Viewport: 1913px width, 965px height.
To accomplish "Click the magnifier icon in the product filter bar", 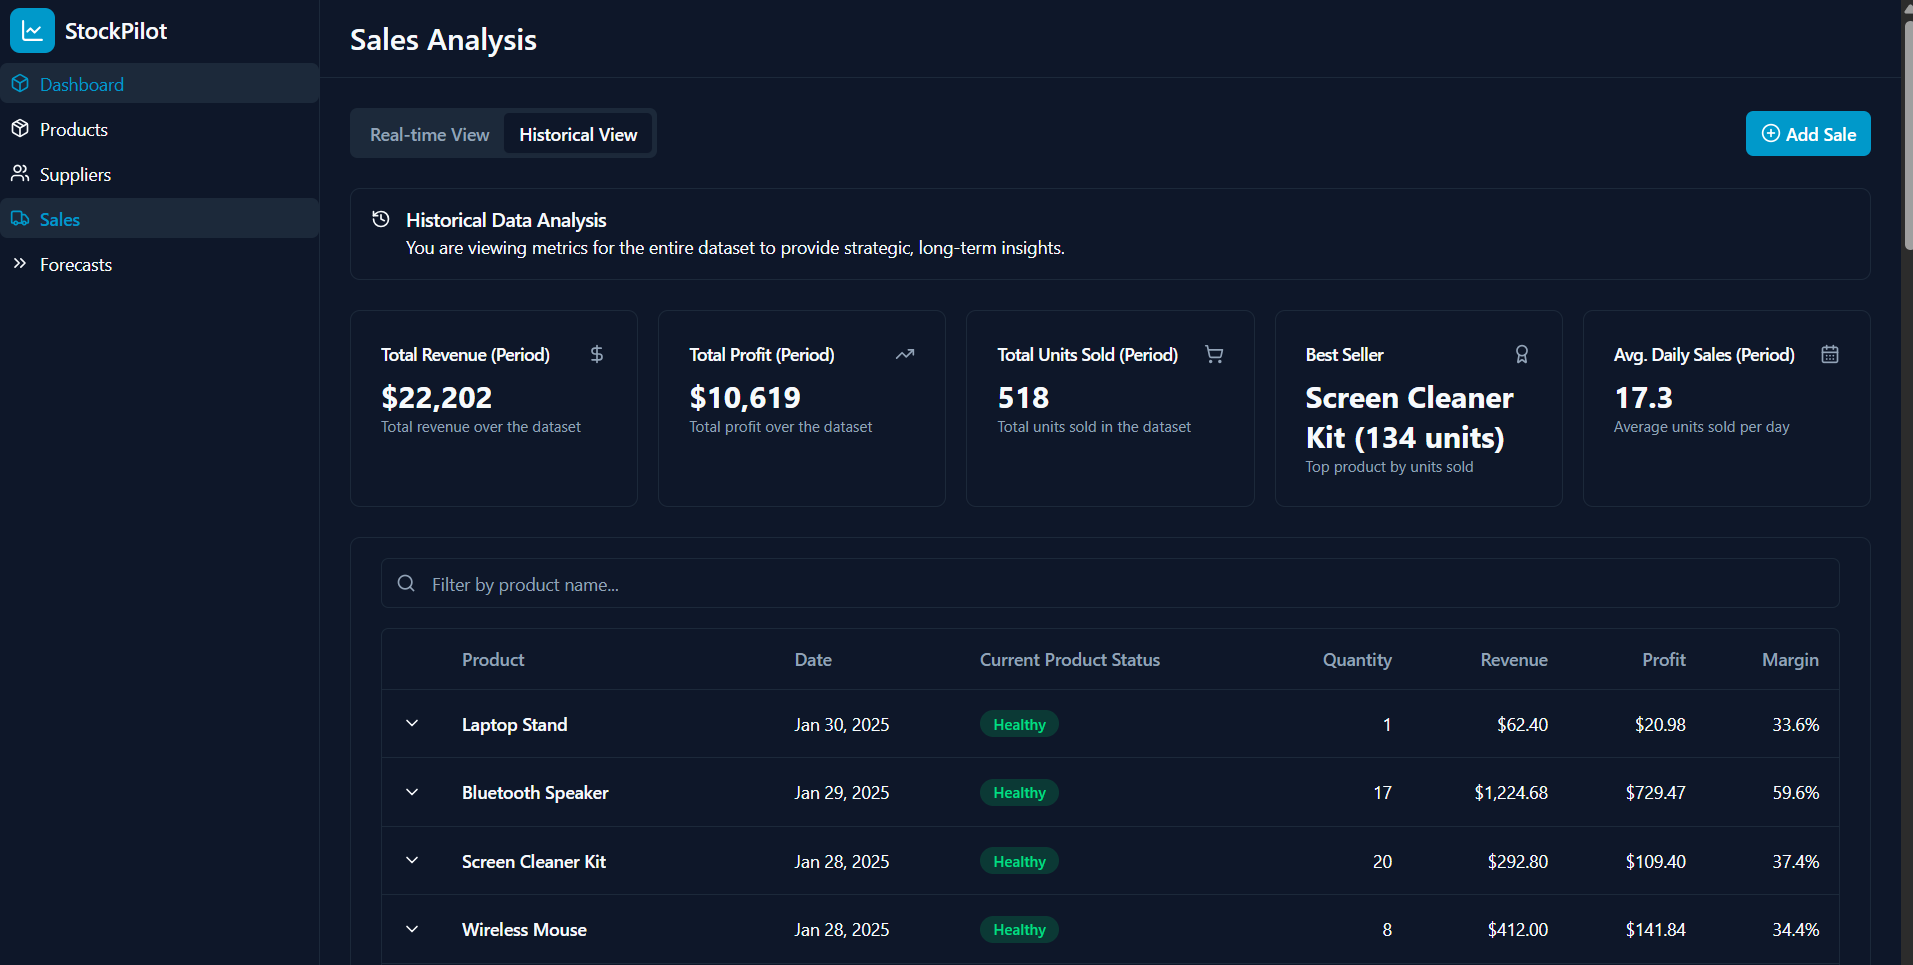I will 405,583.
